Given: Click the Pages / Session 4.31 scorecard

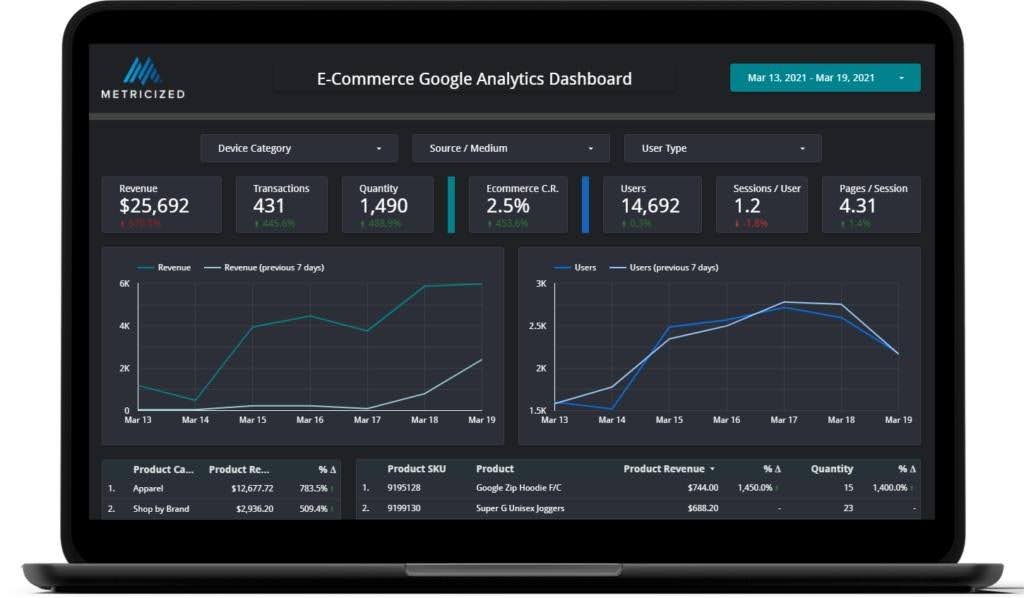Looking at the screenshot, I should (x=871, y=204).
